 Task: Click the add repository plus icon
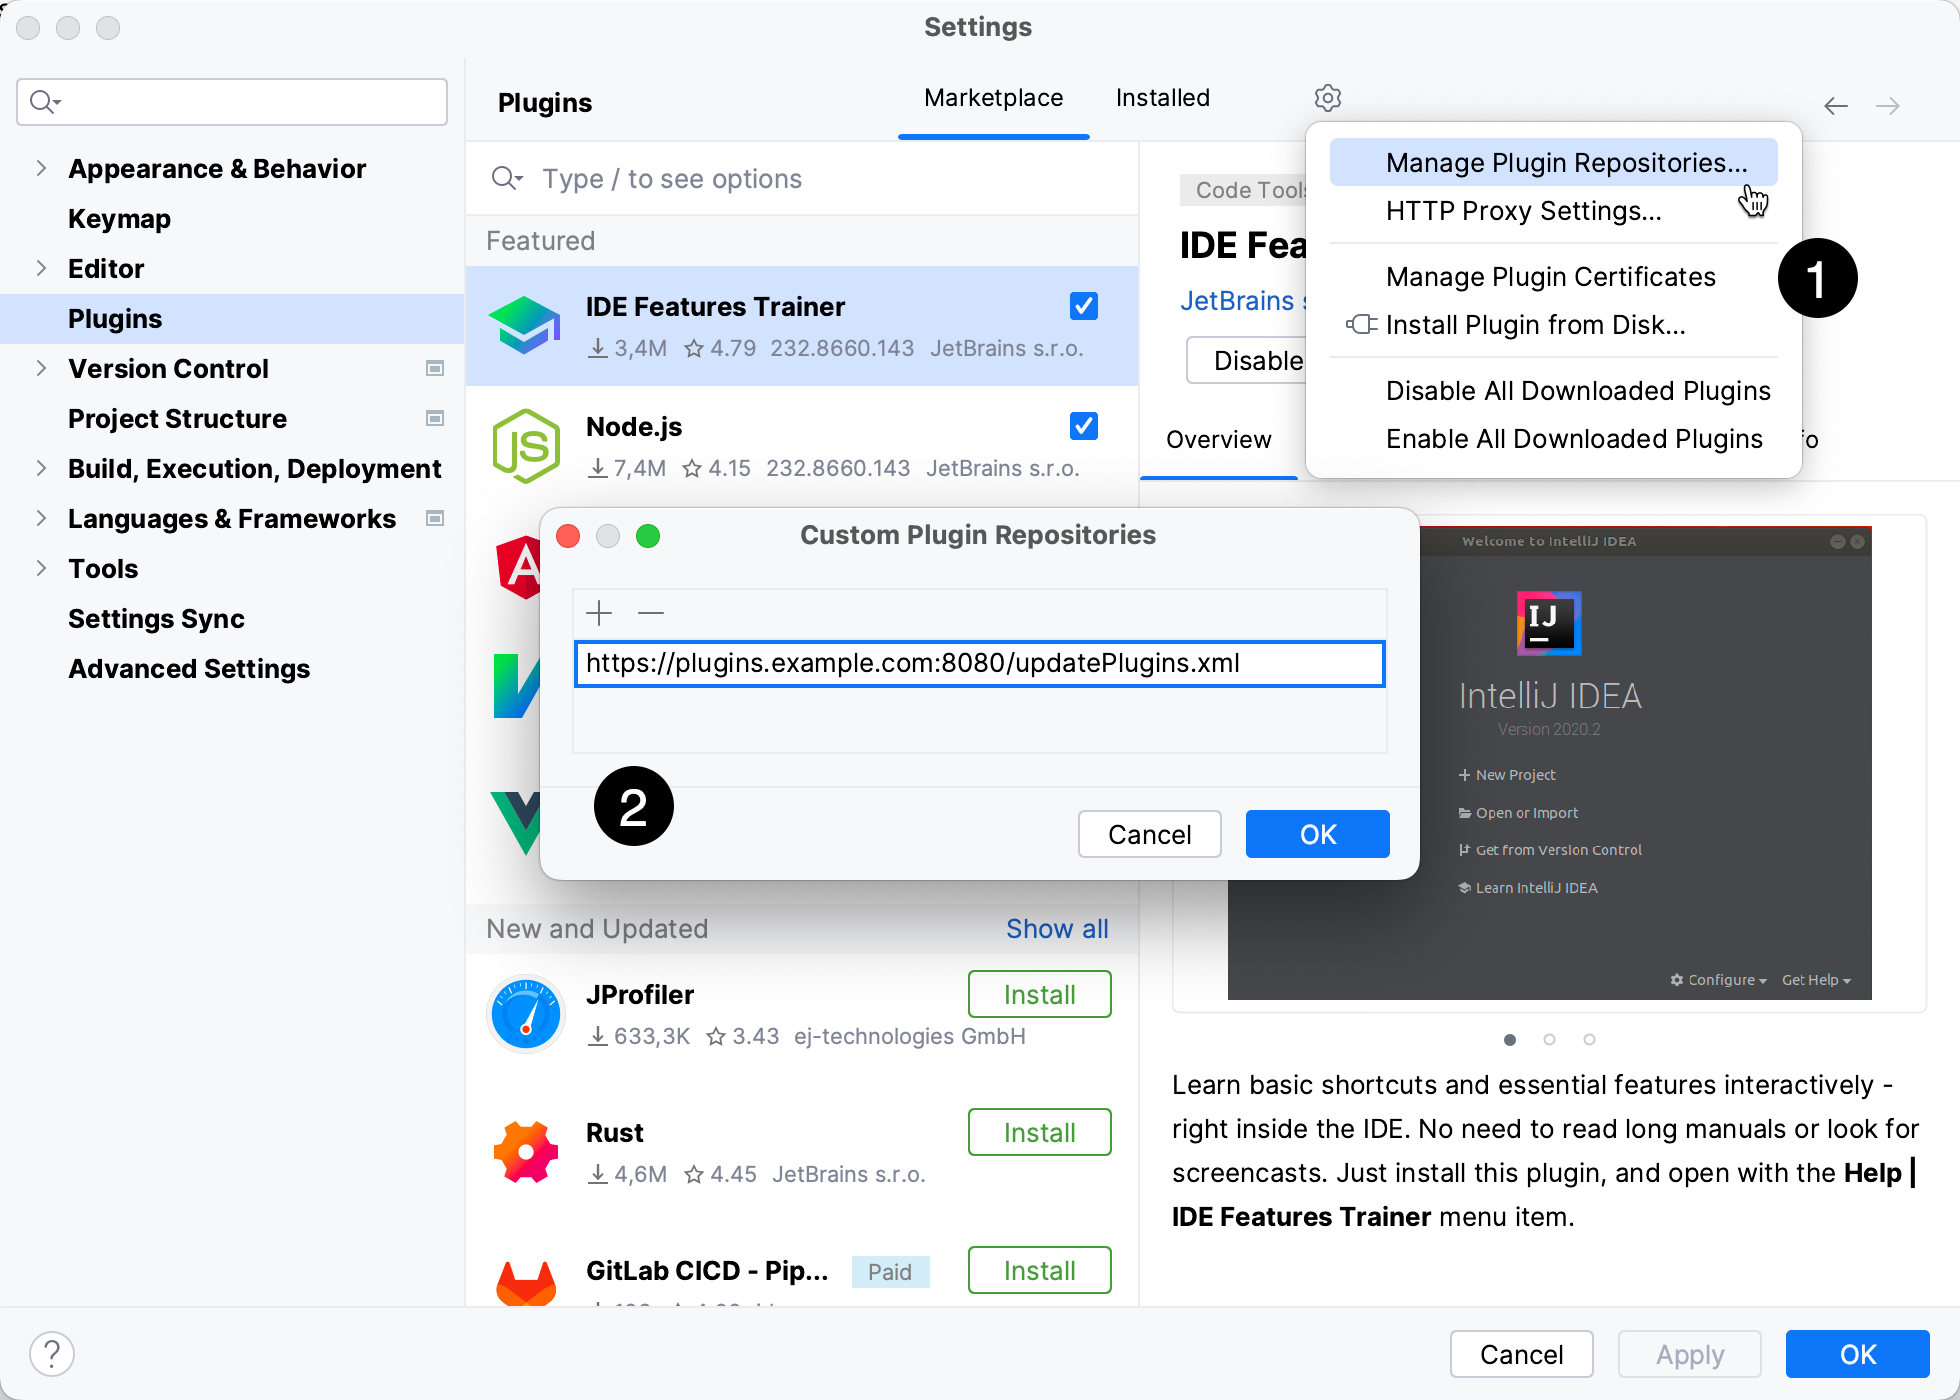[600, 612]
